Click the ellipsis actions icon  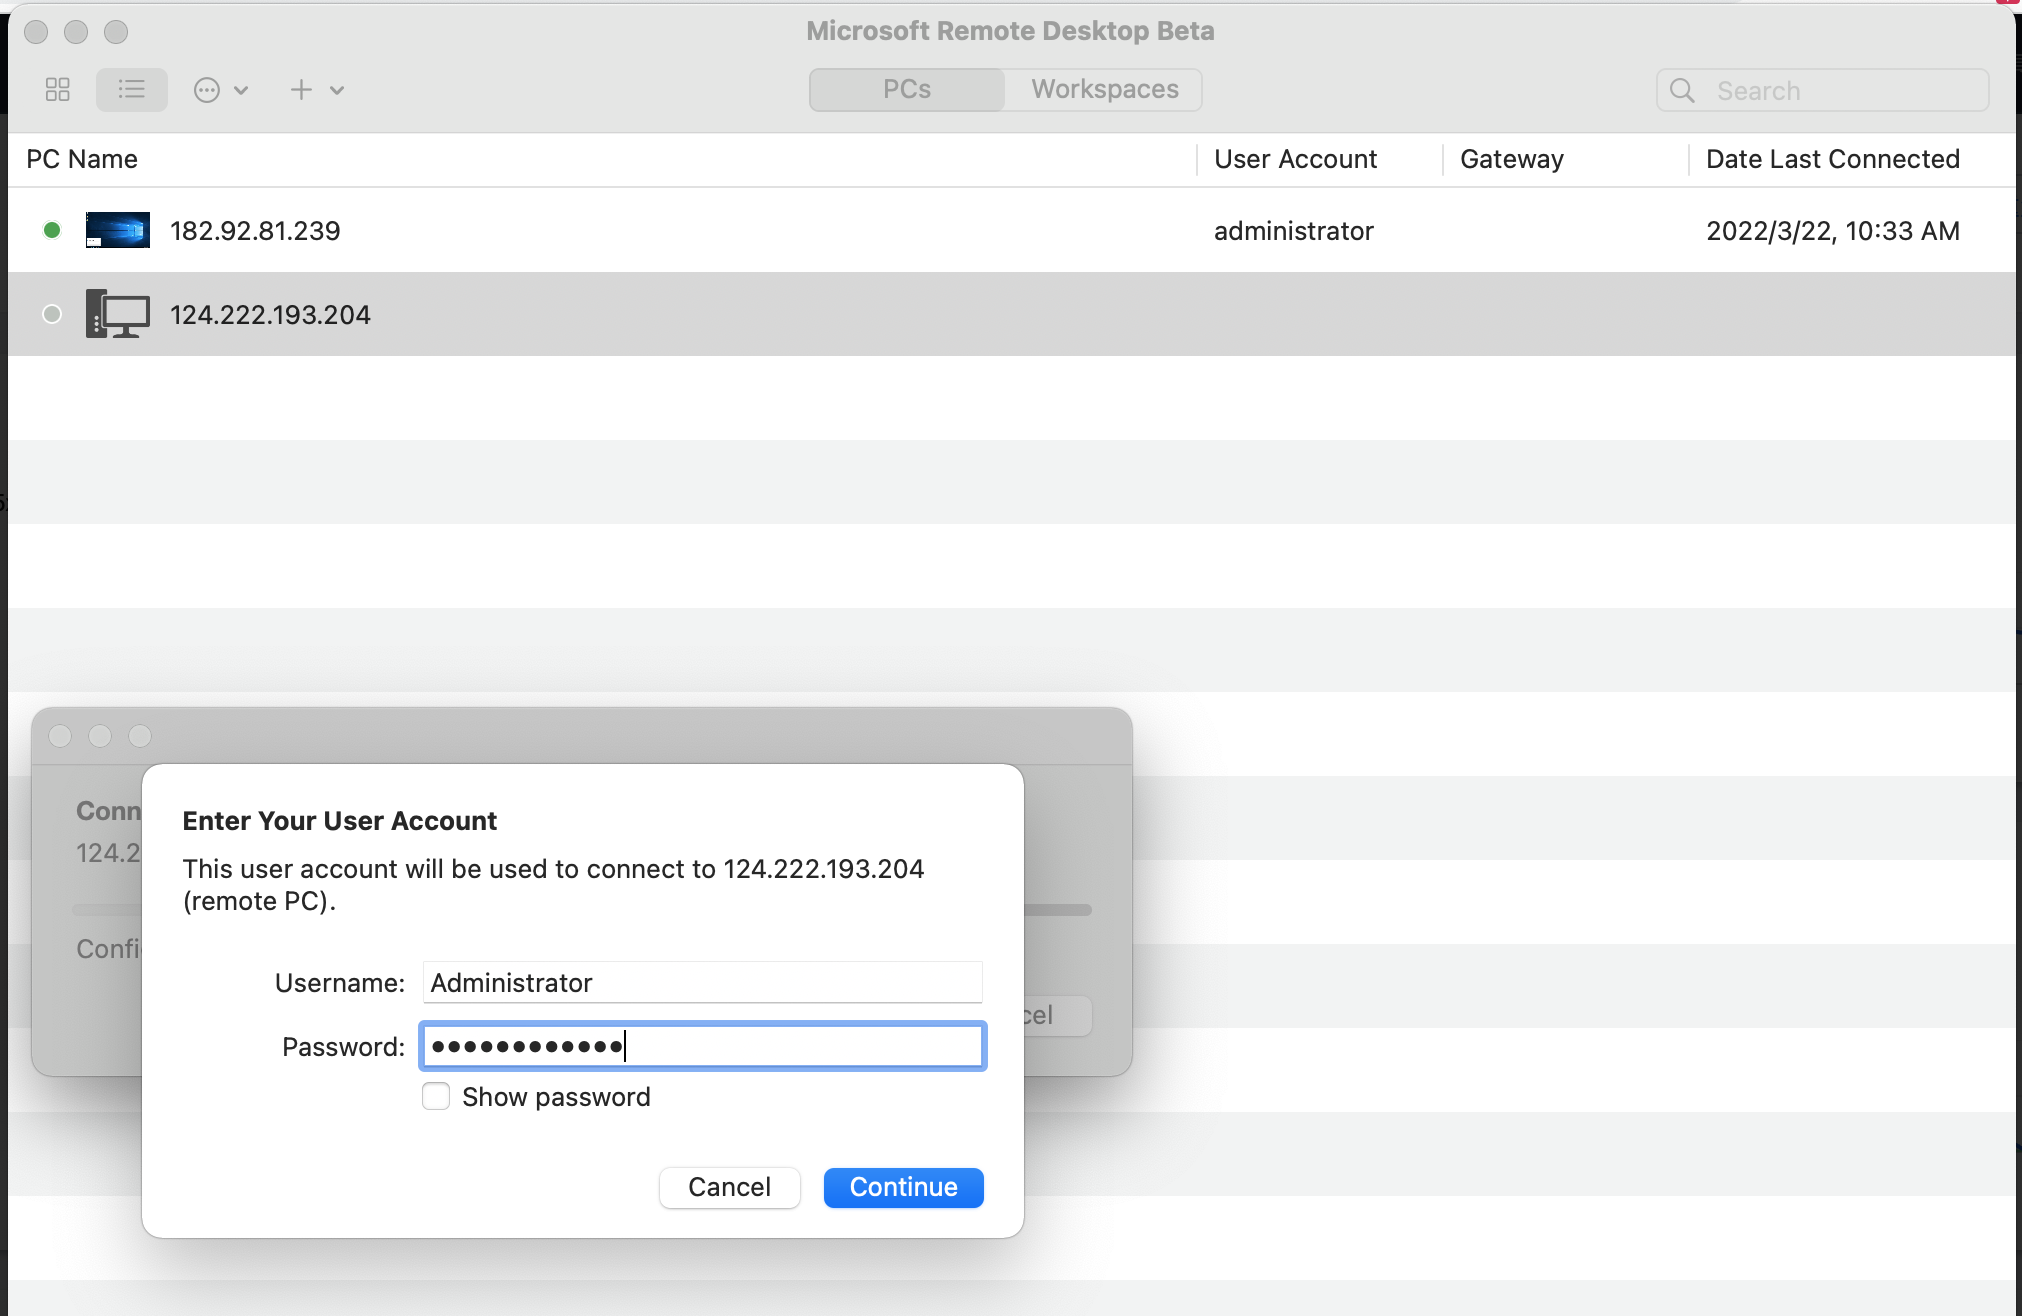click(x=207, y=90)
